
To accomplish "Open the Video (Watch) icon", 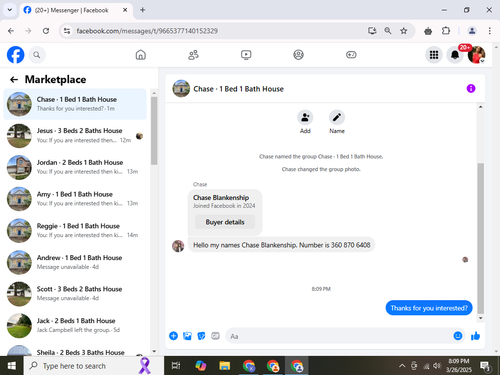I will pyautogui.click(x=246, y=55).
